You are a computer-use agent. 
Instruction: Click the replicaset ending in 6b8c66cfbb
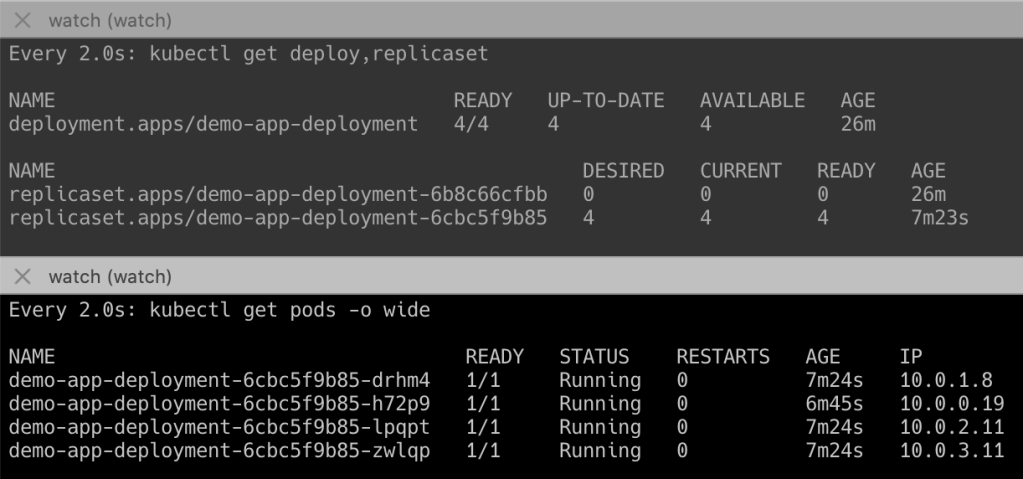[278, 194]
